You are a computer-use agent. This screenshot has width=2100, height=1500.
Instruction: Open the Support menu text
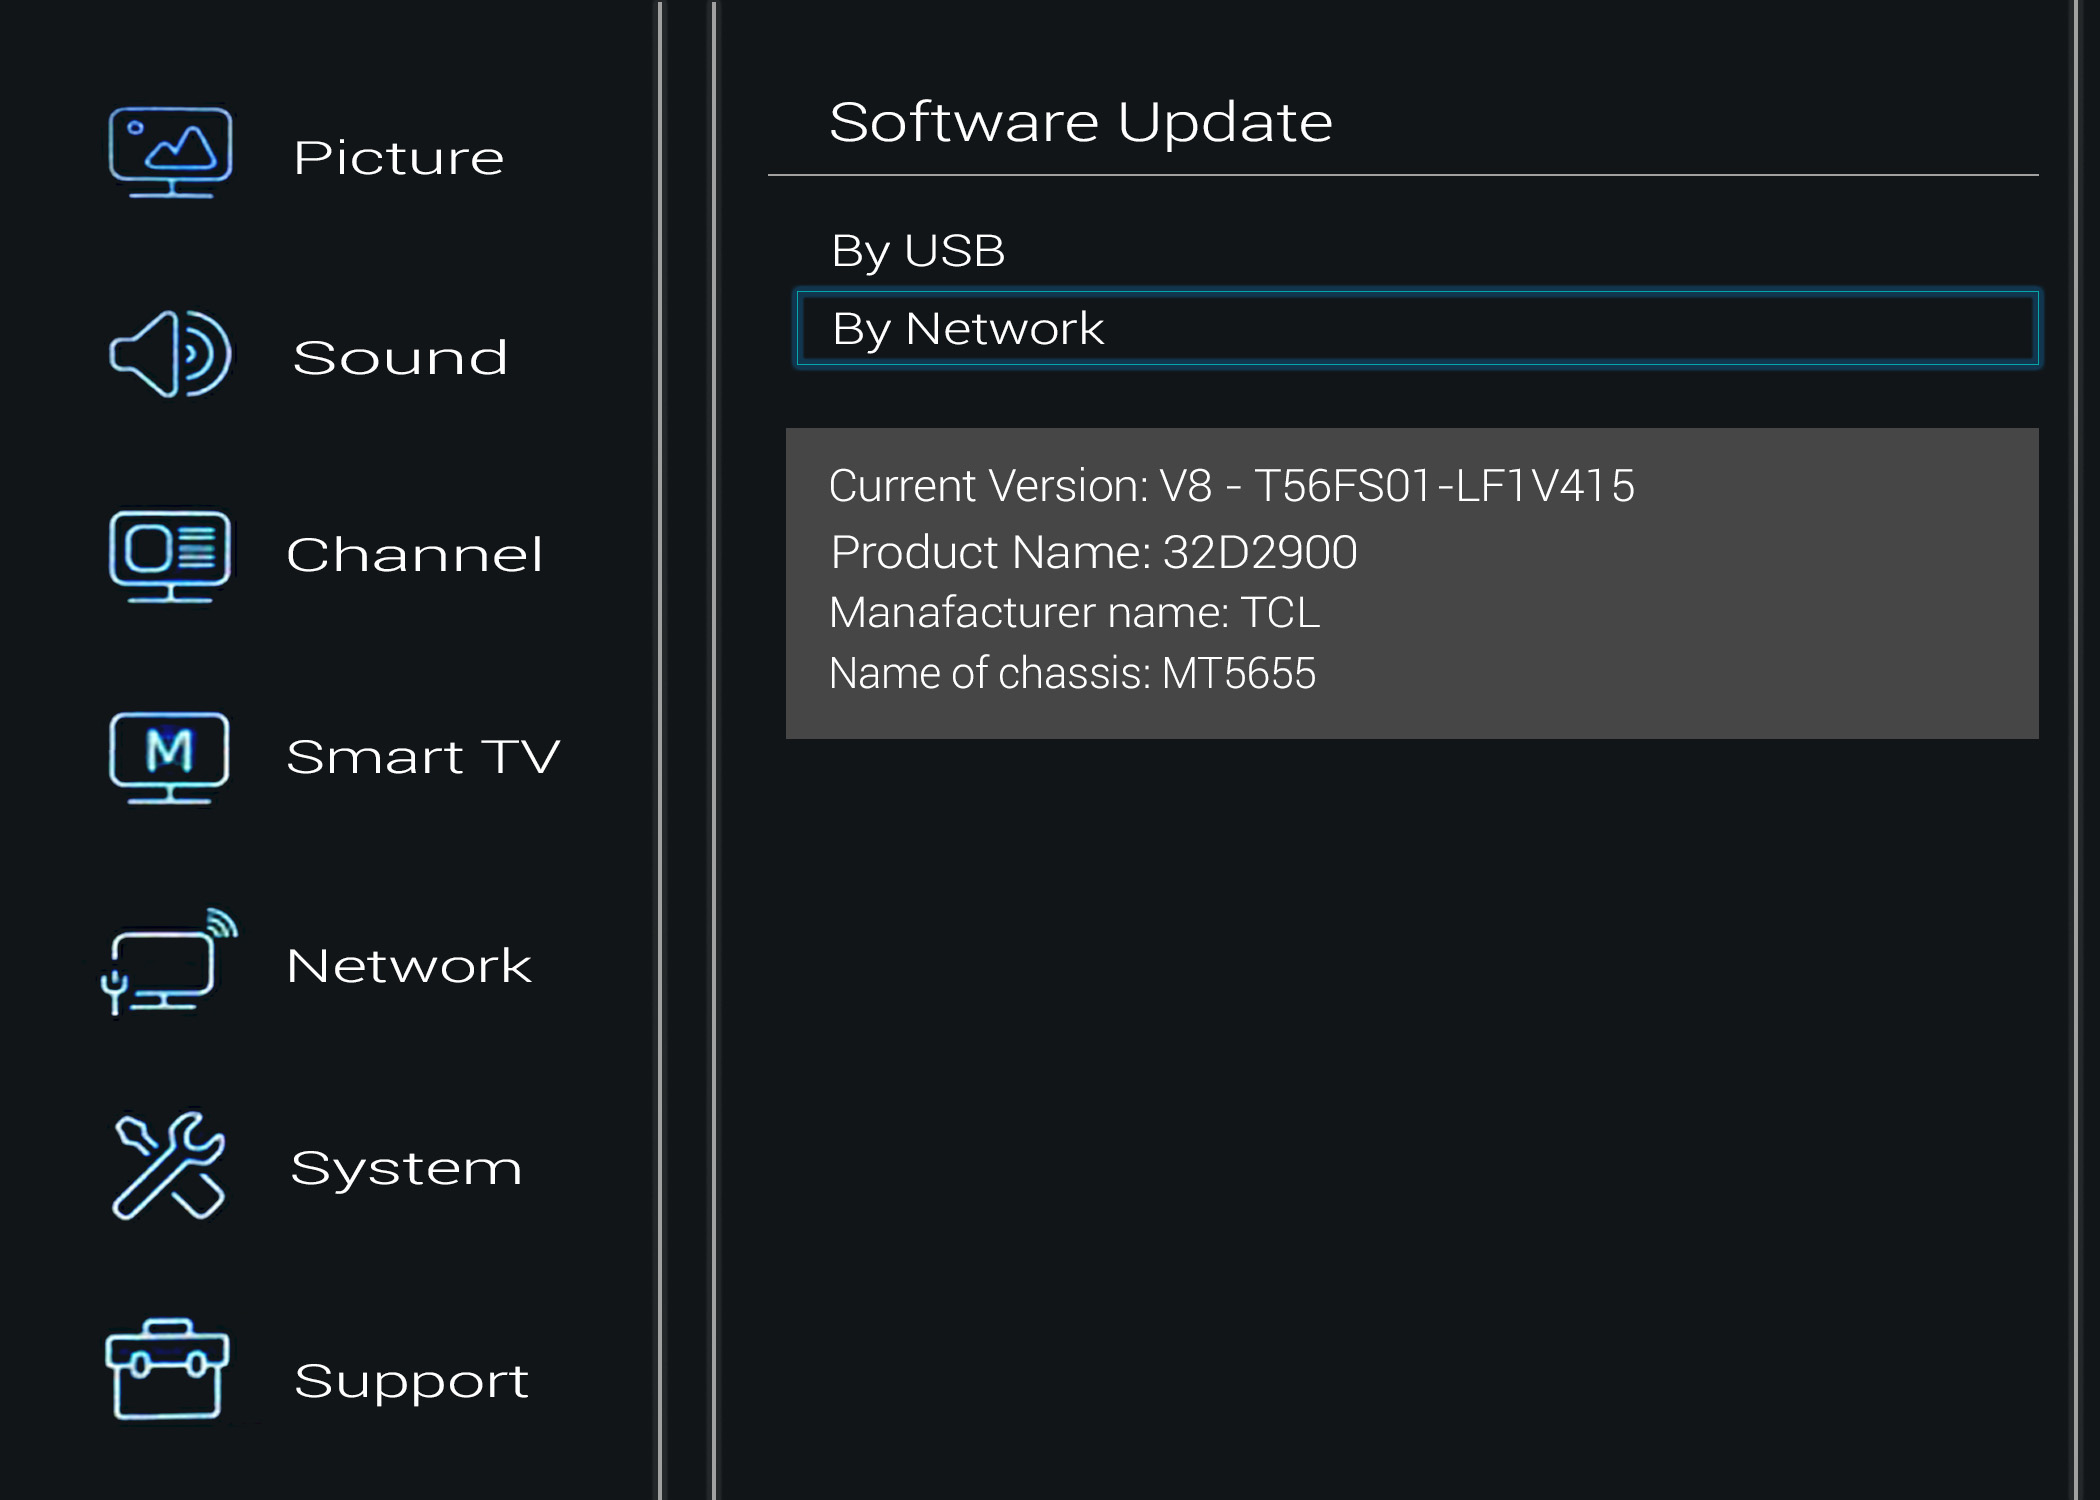(x=411, y=1383)
